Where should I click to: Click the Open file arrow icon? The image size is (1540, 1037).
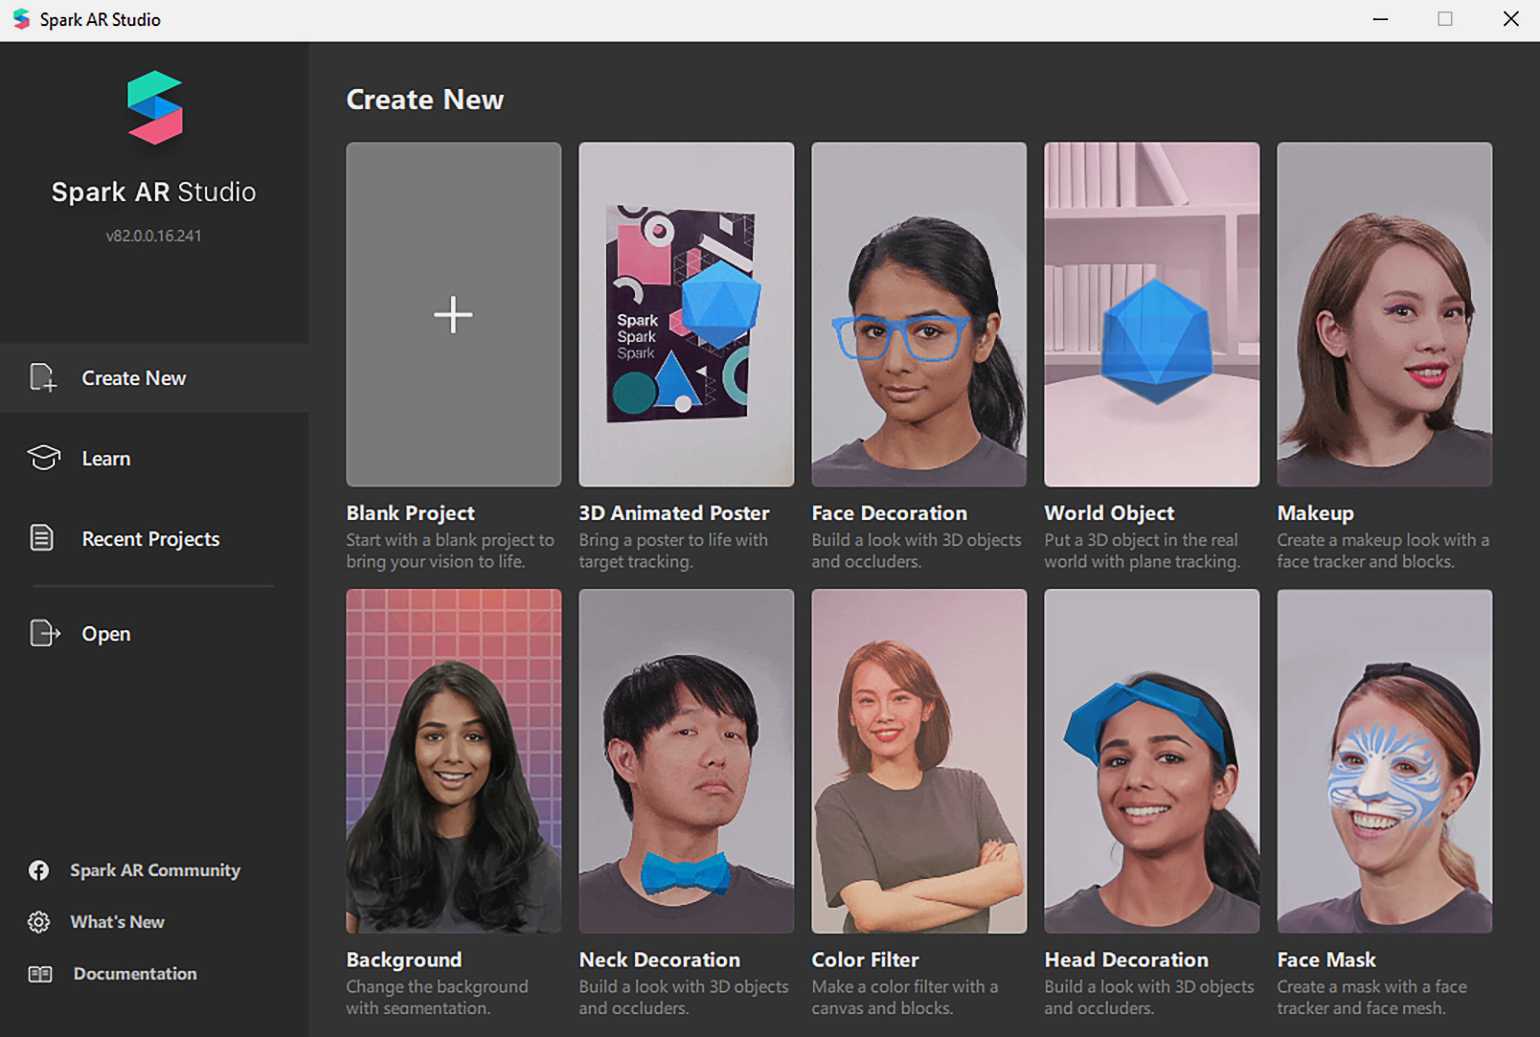coord(45,633)
